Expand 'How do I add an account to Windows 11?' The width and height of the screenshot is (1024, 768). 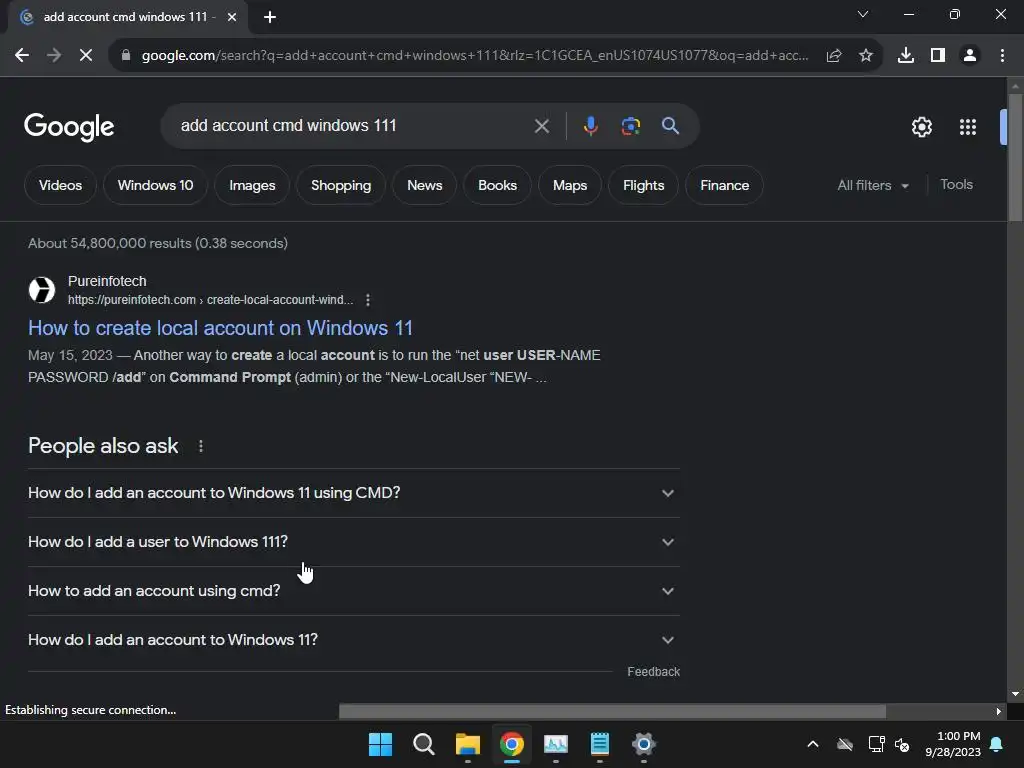(x=354, y=640)
